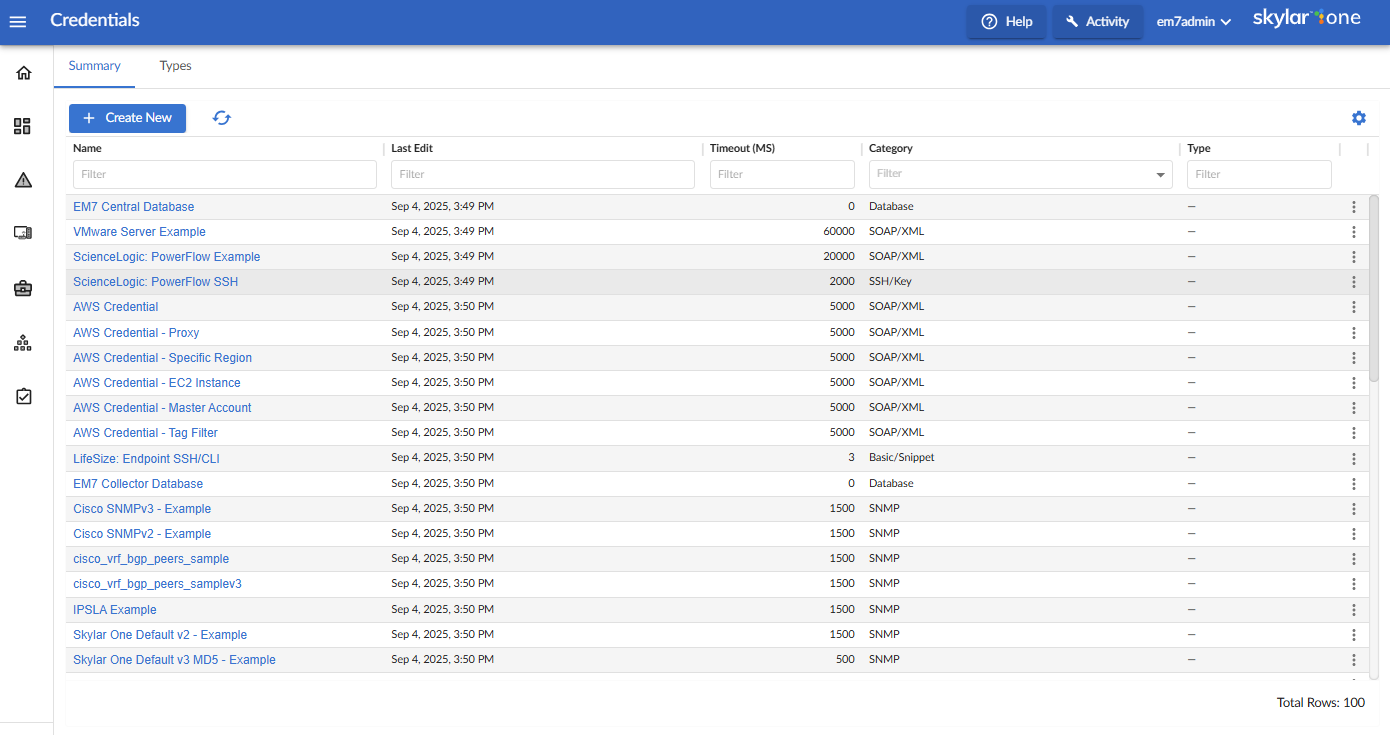Open the hierarchy tree sidebar icon
This screenshot has height=735, width=1390.
(23, 343)
